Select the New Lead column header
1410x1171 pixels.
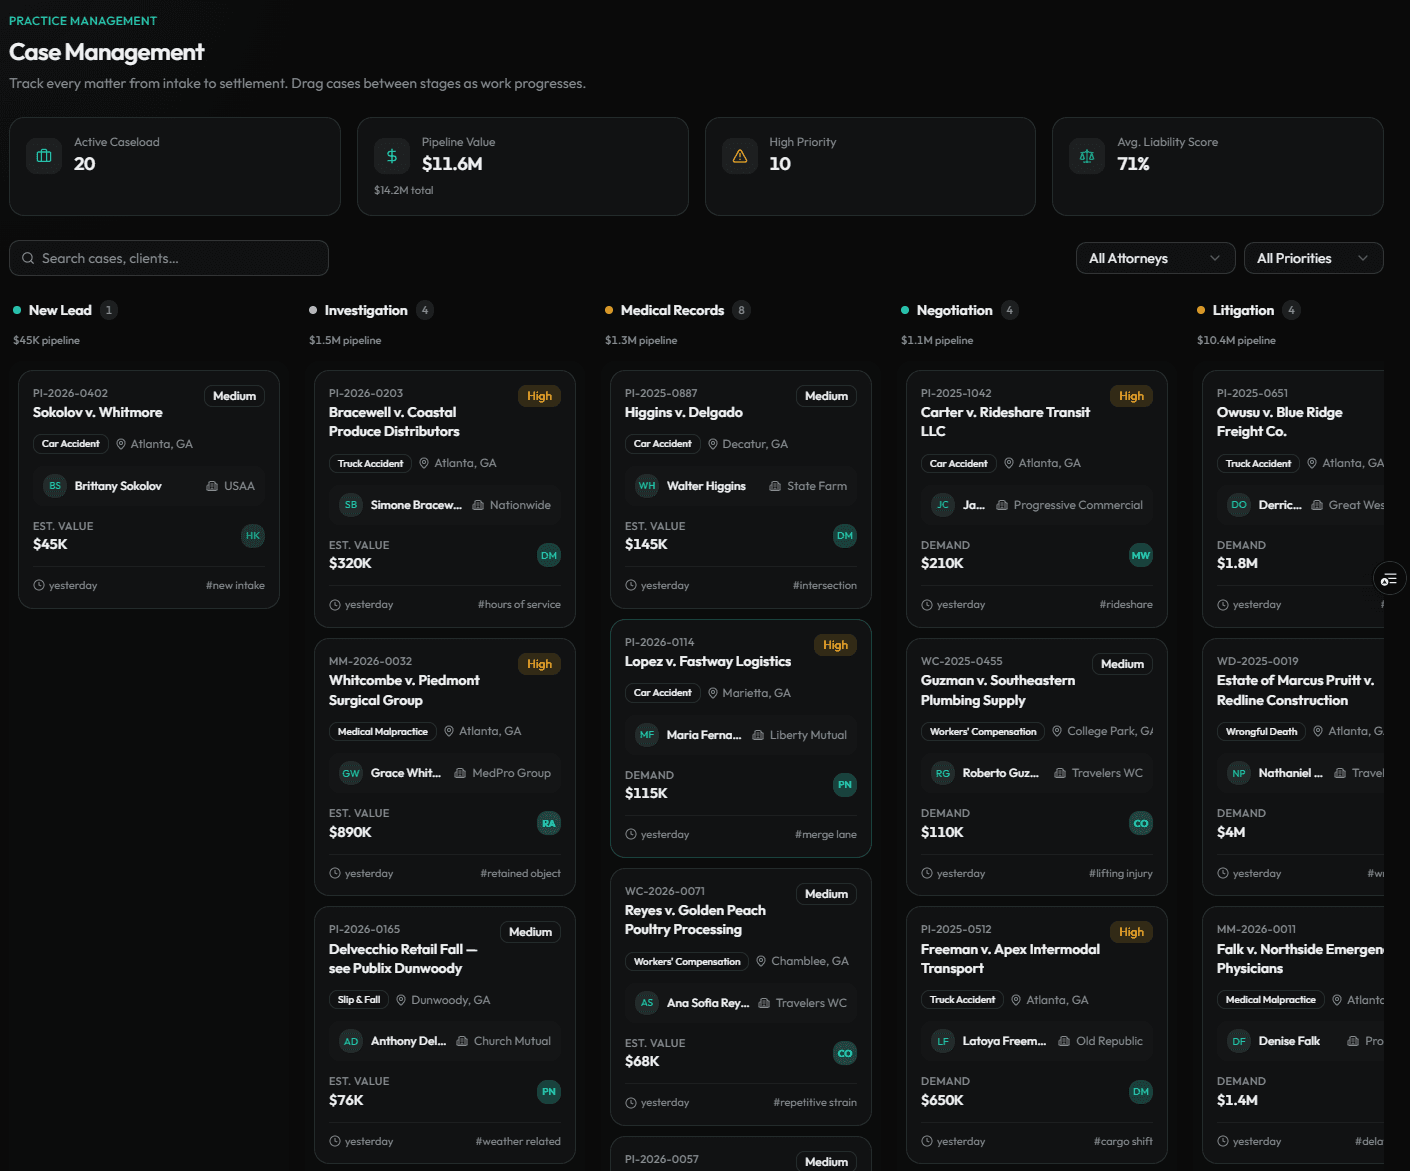60,310
